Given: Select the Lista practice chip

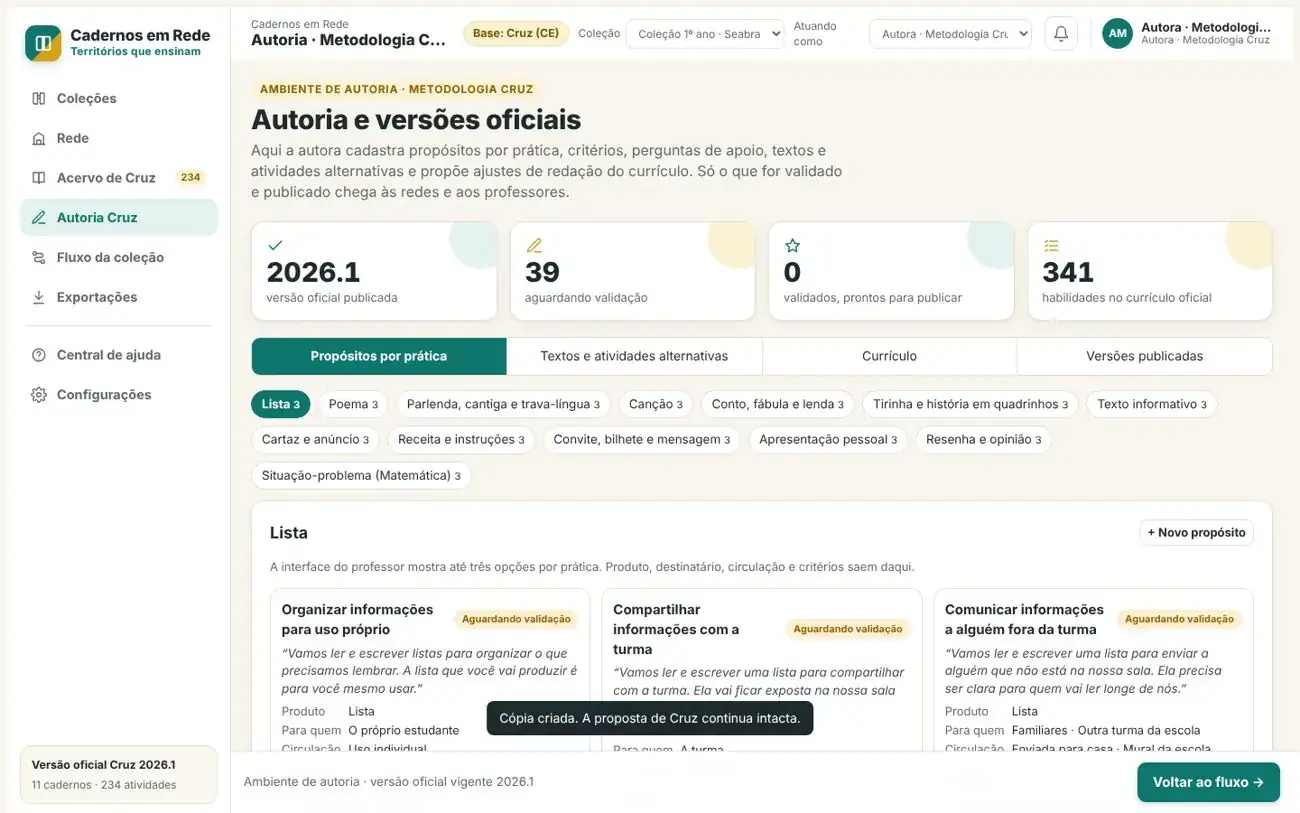Looking at the screenshot, I should coord(281,404).
